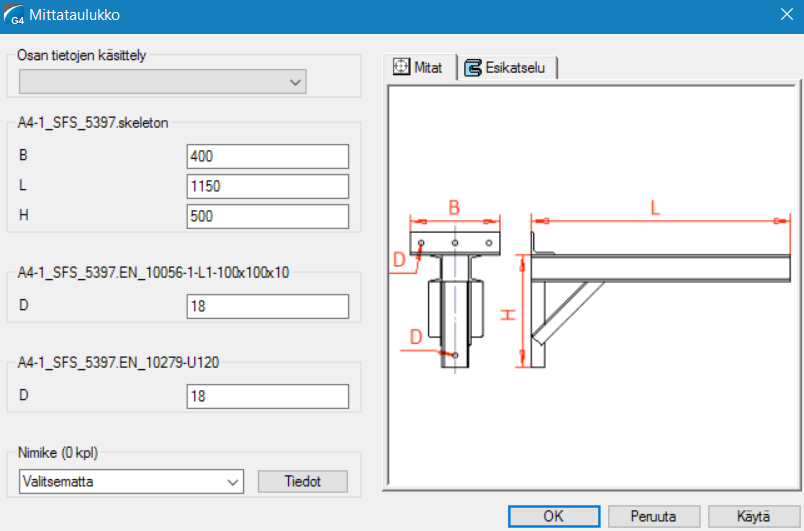Click the red H dimension label in drawing
This screenshot has width=804, height=531.
pos(508,313)
